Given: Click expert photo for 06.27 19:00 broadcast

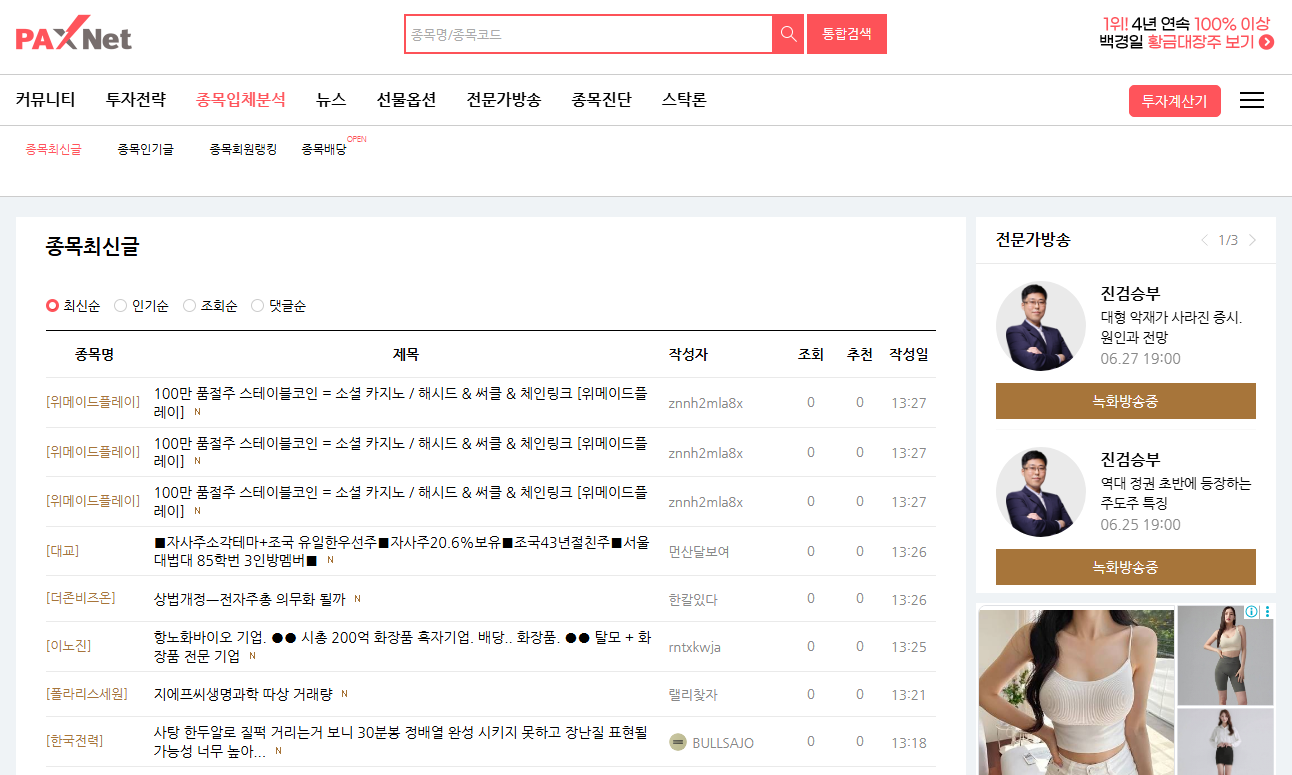Looking at the screenshot, I should 1040,326.
